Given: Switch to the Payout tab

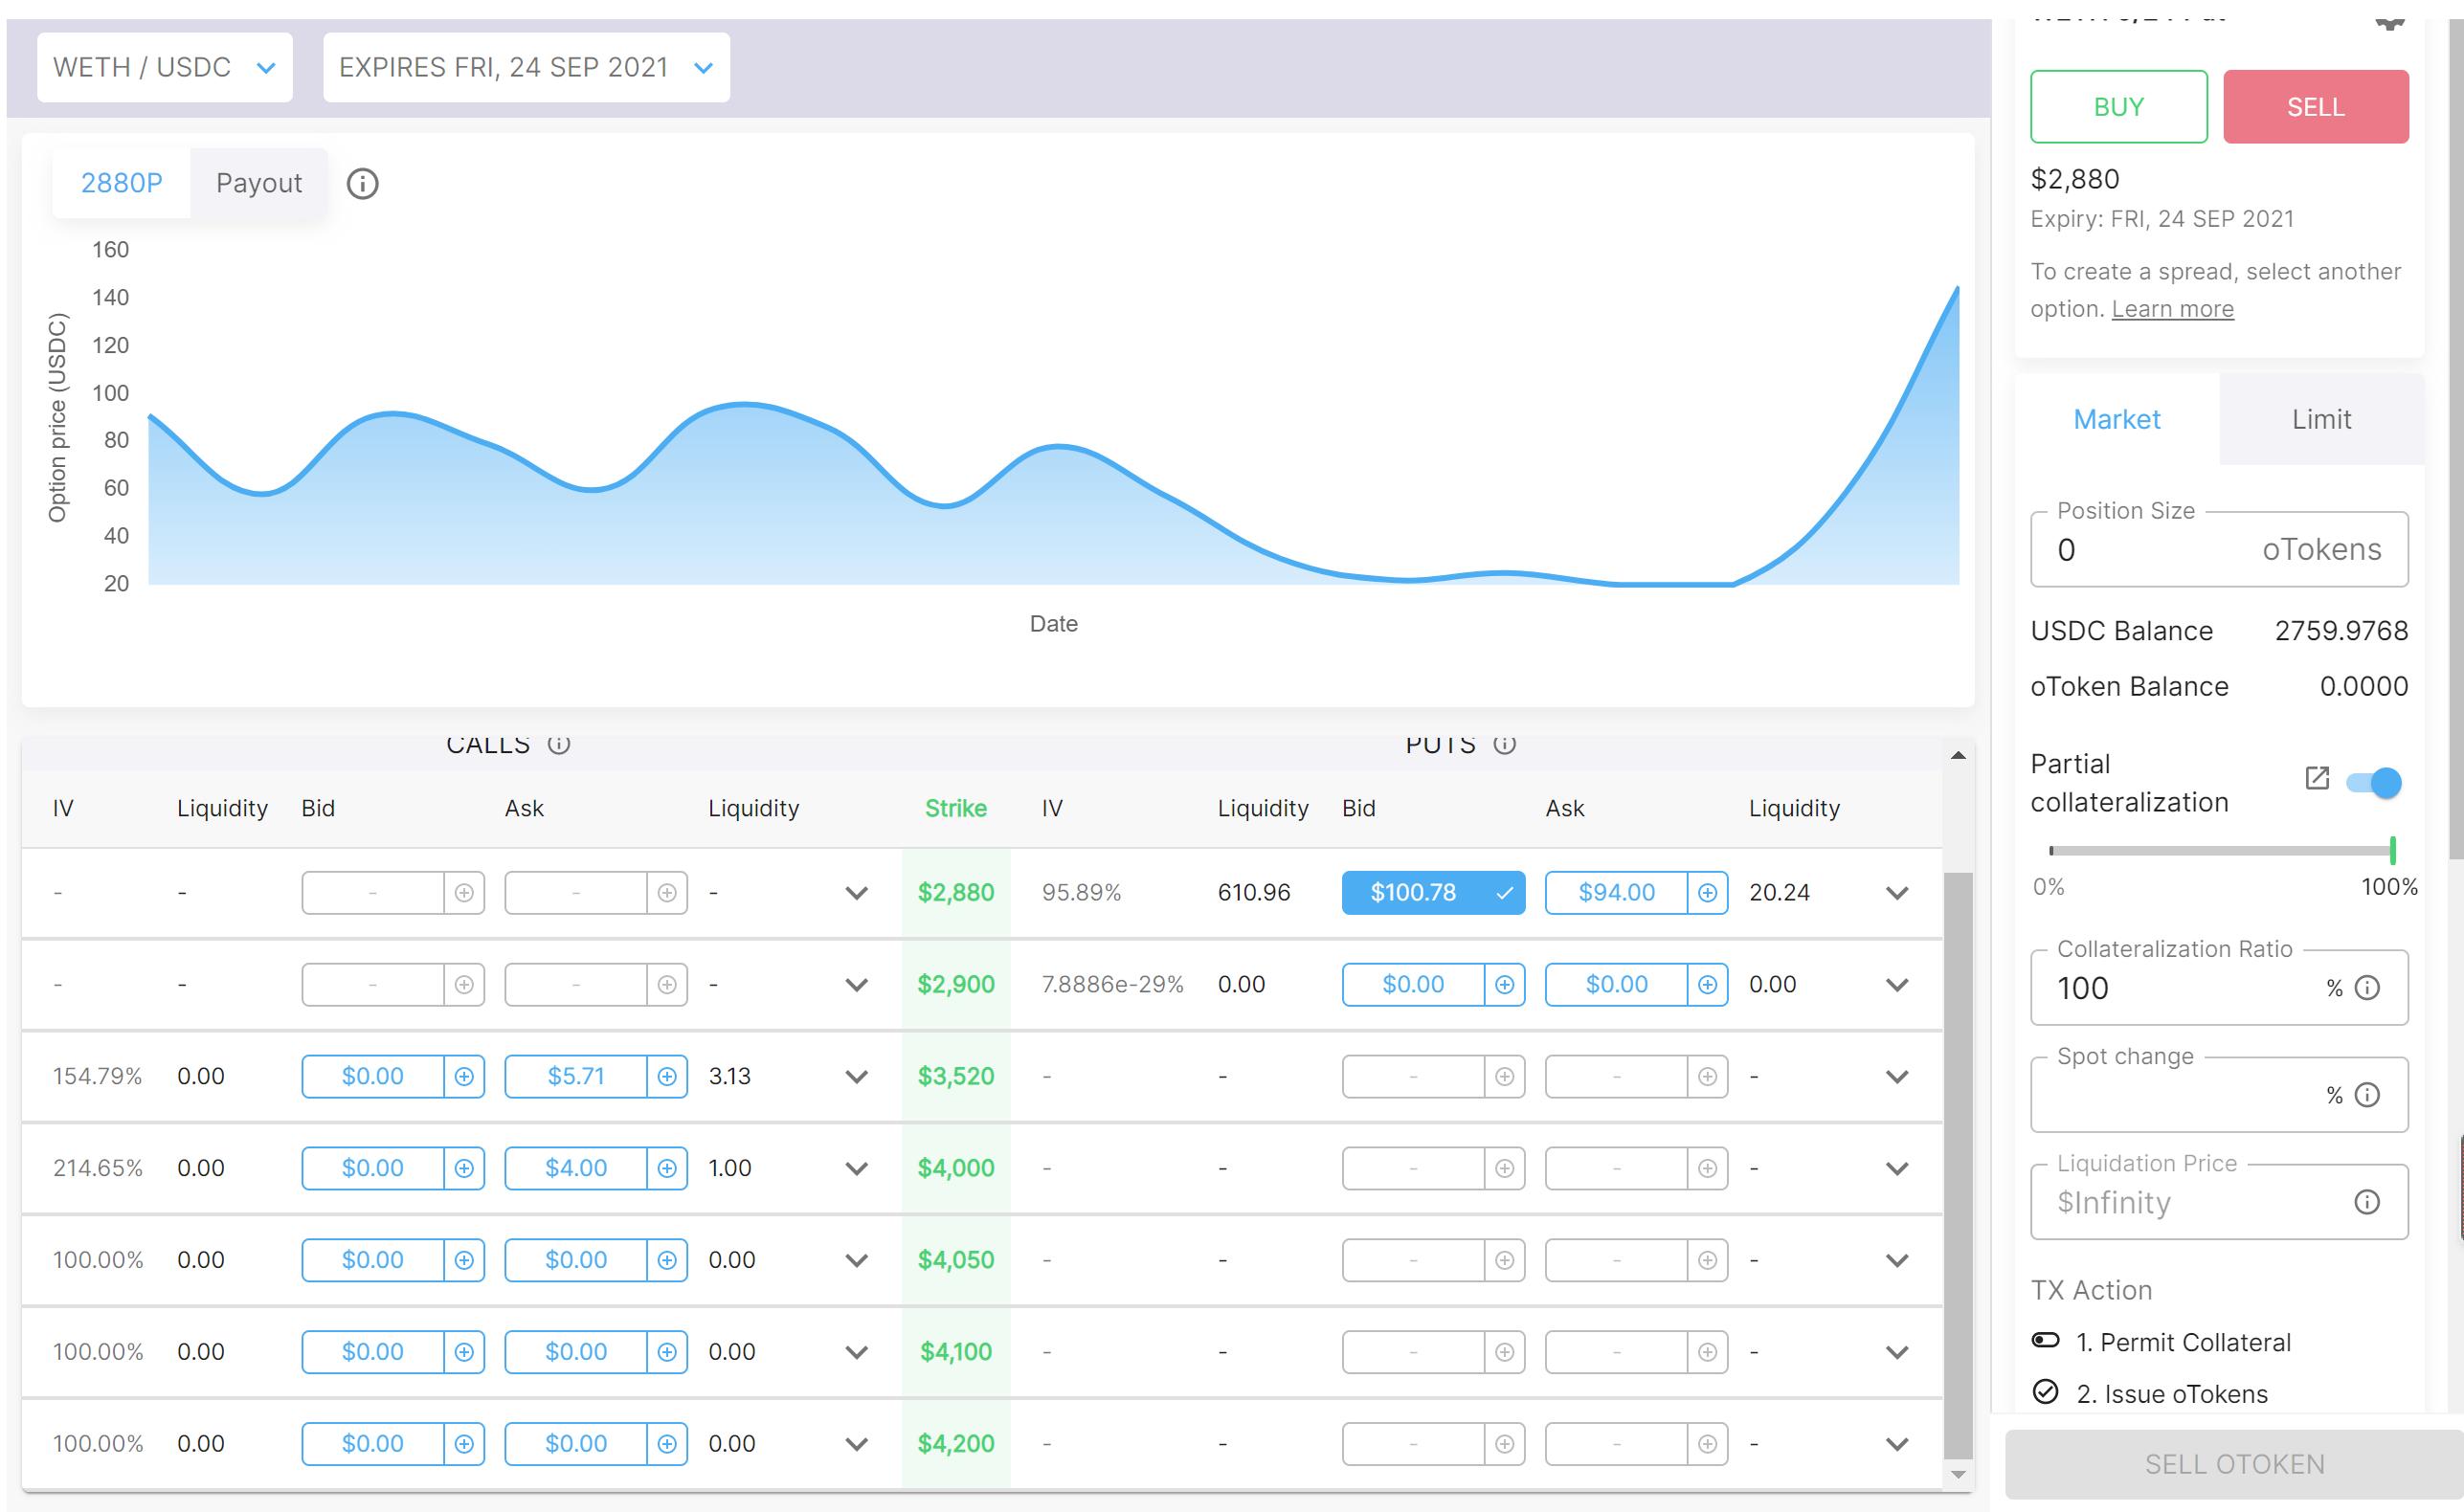Looking at the screenshot, I should [x=258, y=183].
